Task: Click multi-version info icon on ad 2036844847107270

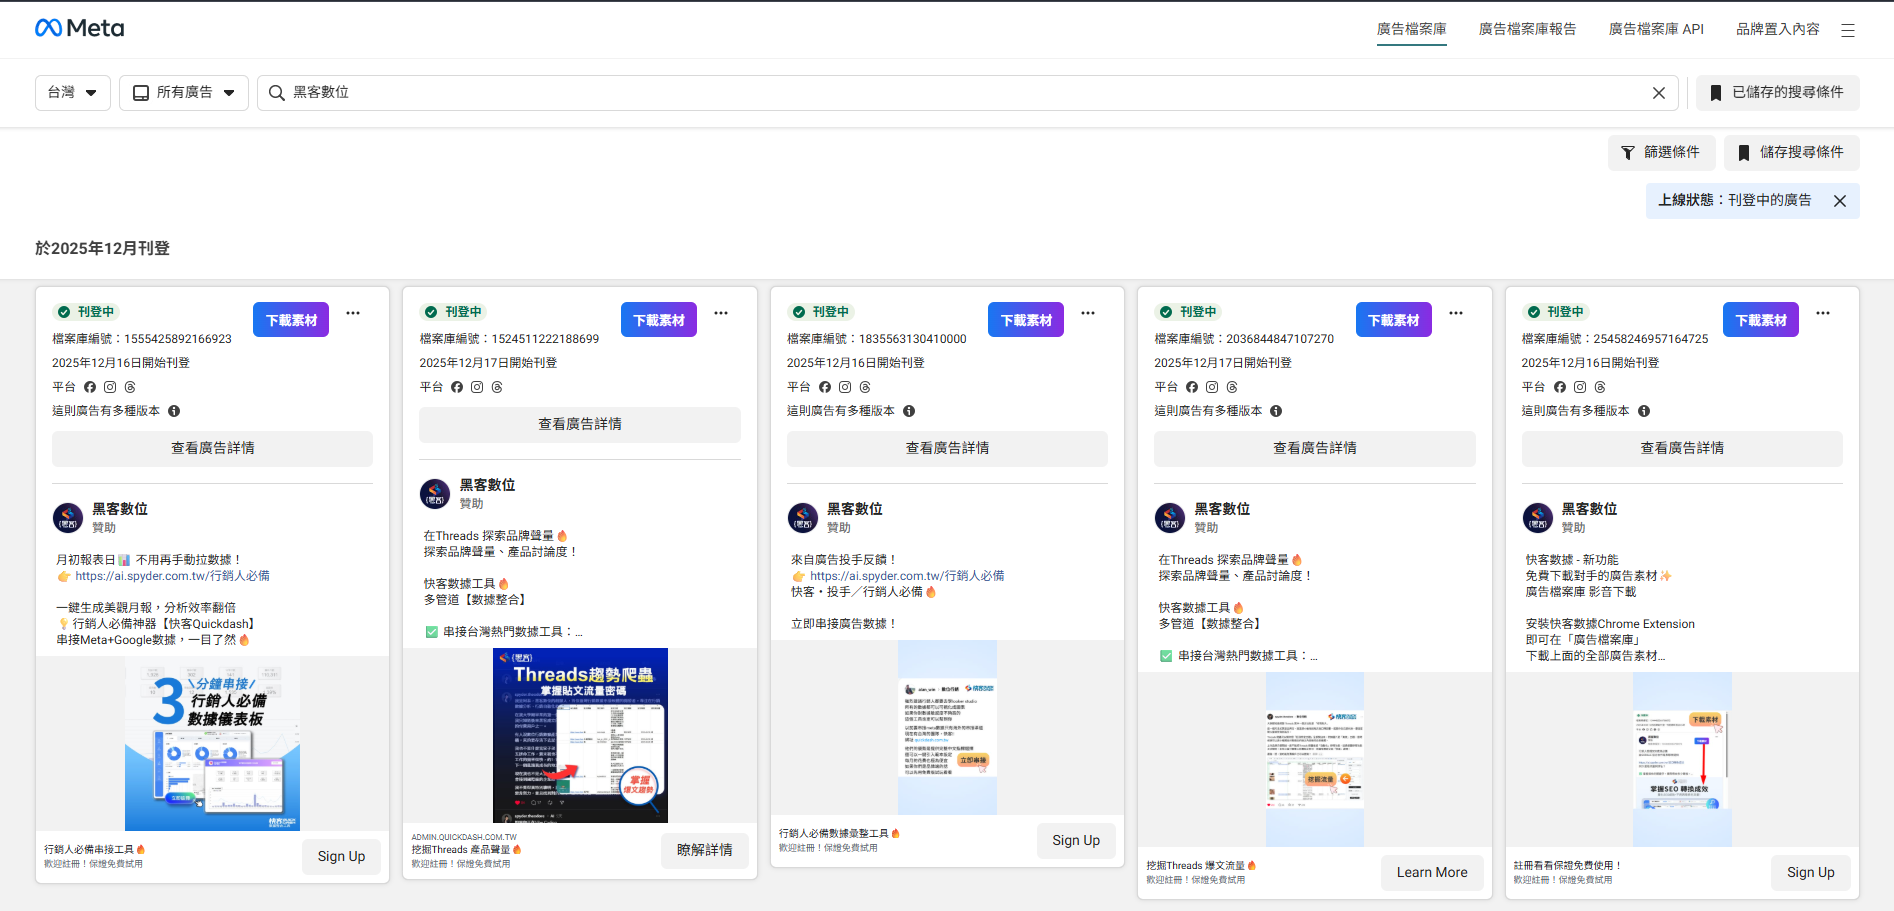Action: pyautogui.click(x=1276, y=411)
